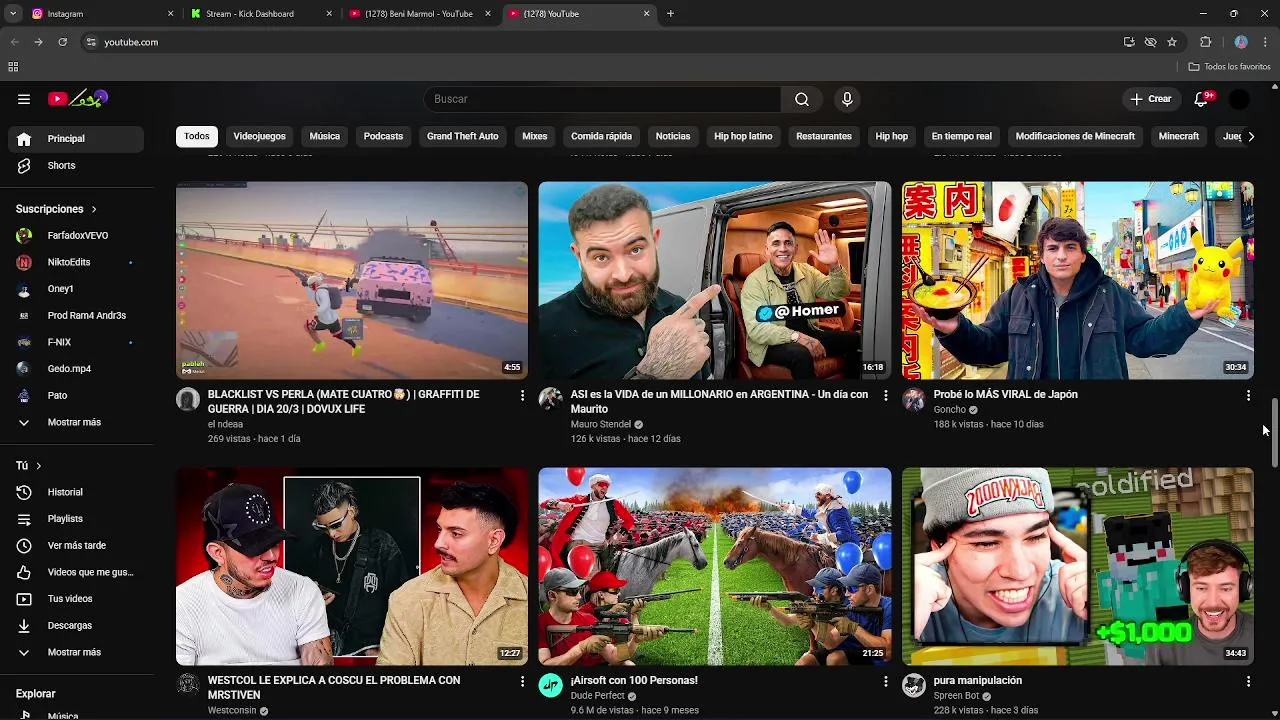The image size is (1280, 720).
Task: Open Ver más tarde list
Action: (x=75, y=545)
